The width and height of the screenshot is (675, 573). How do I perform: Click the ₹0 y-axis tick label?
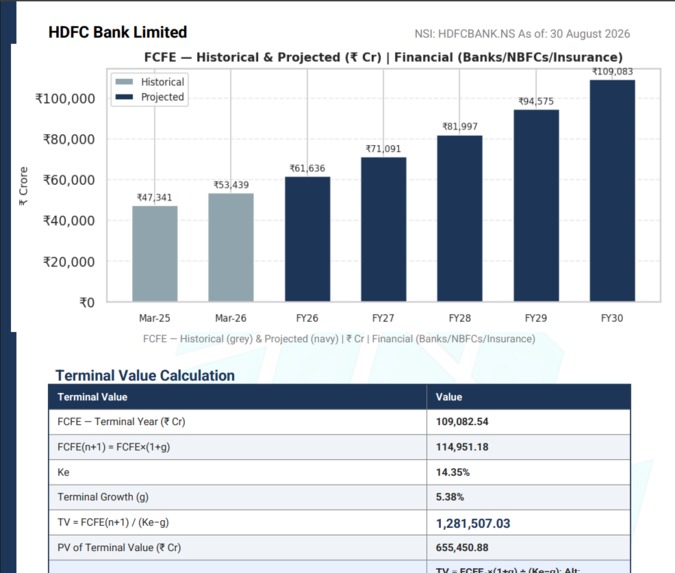pyautogui.click(x=87, y=303)
